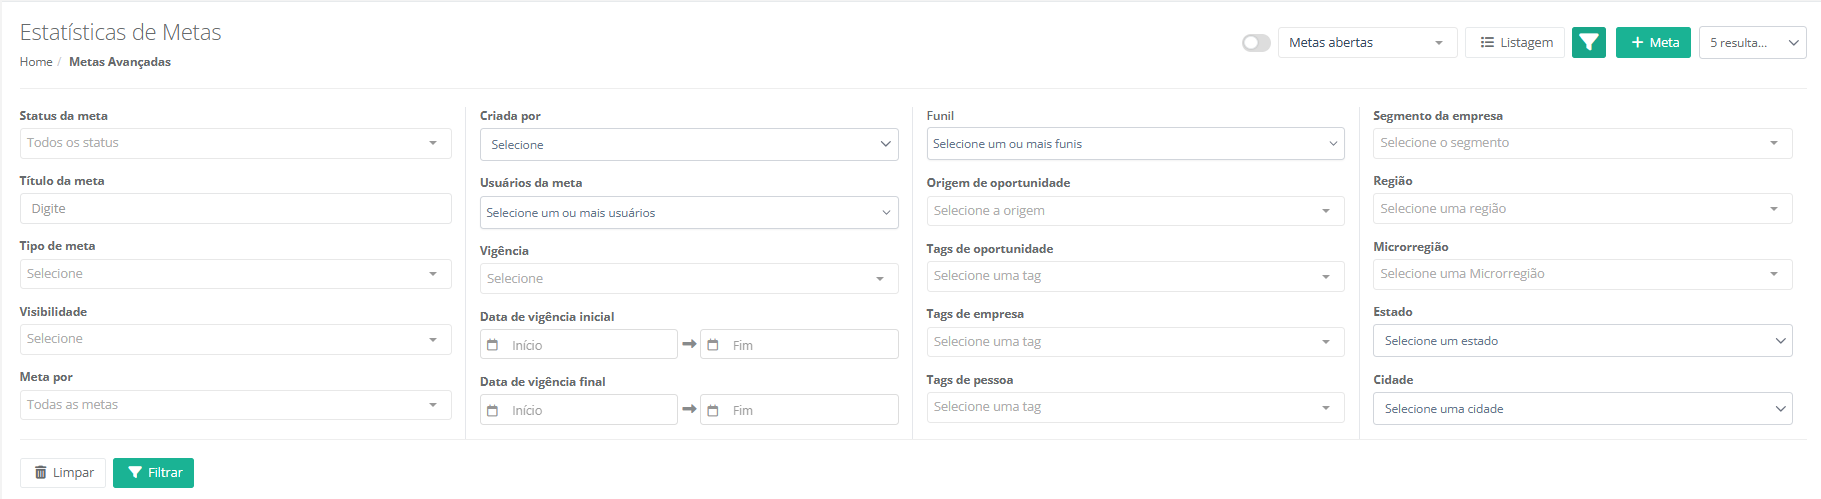Click the trash icon on Limpar
Viewport: 1821px width, 499px height.
[x=41, y=473]
